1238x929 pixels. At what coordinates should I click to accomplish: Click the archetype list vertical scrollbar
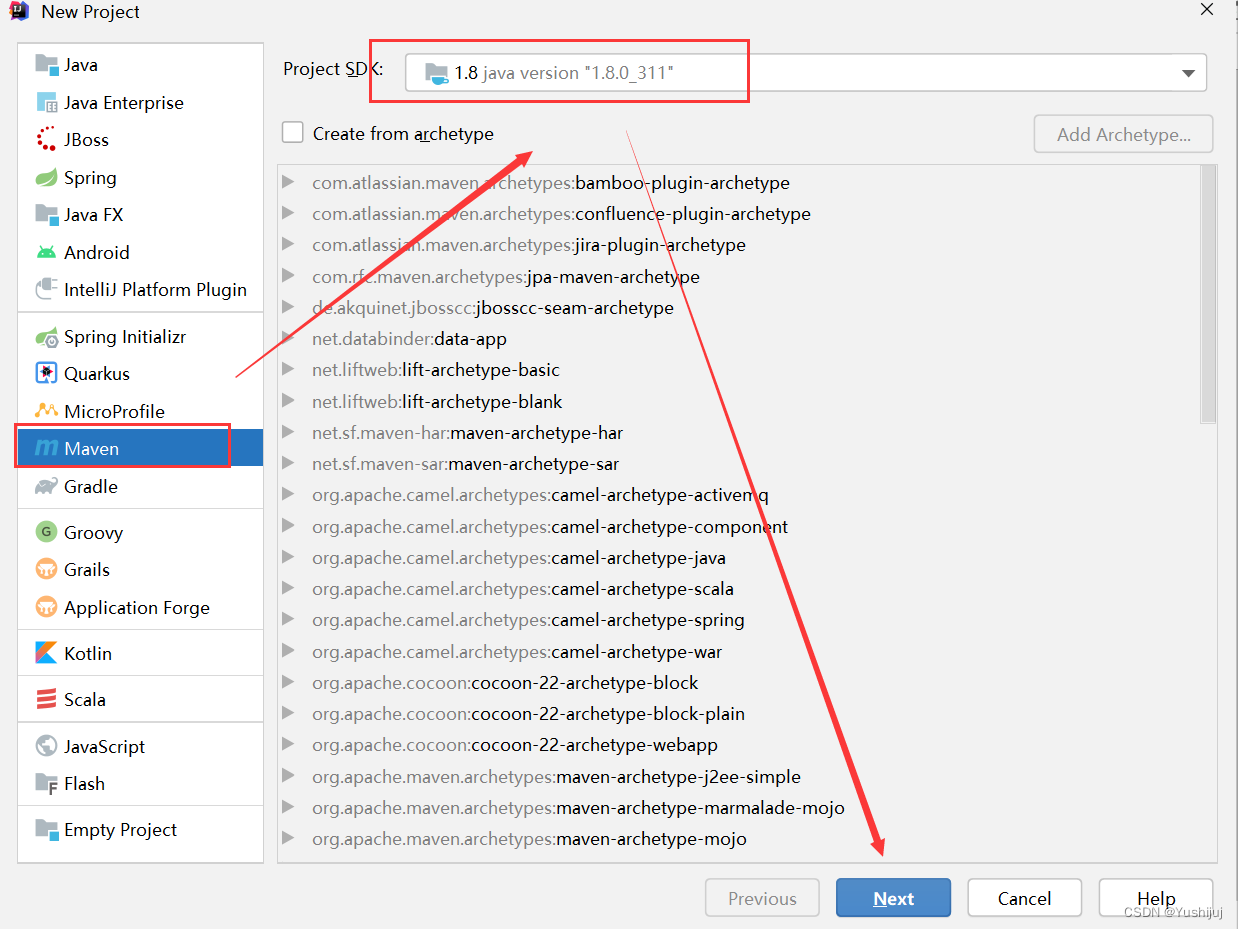[1208, 295]
